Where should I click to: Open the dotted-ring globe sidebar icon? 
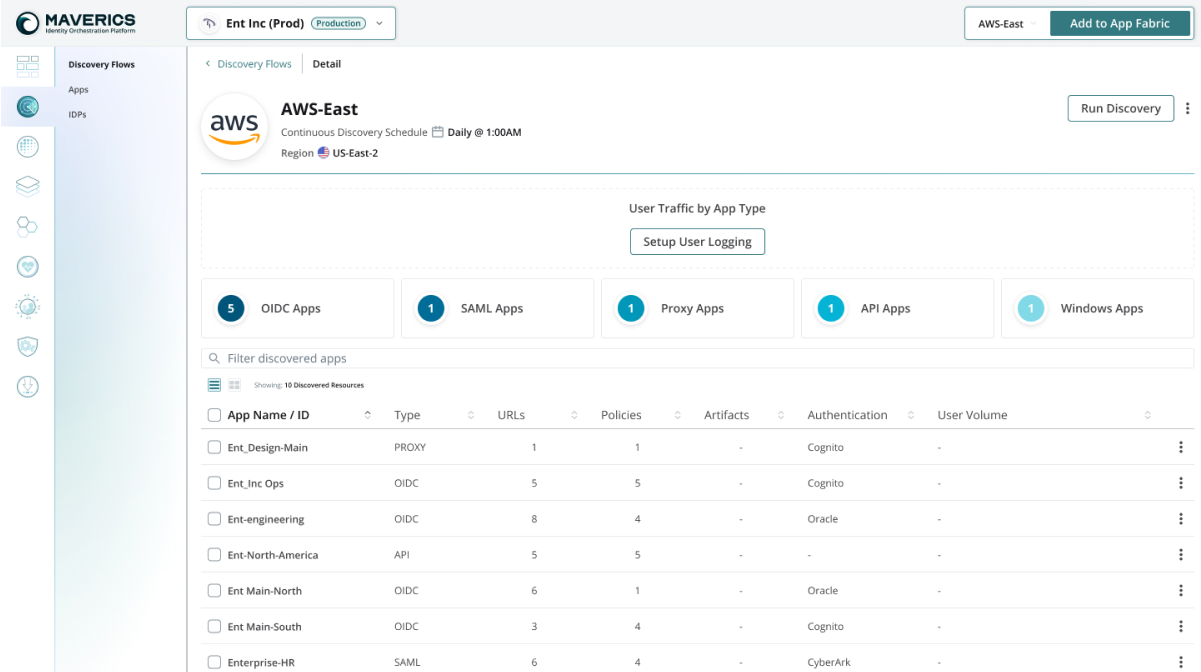click(27, 306)
